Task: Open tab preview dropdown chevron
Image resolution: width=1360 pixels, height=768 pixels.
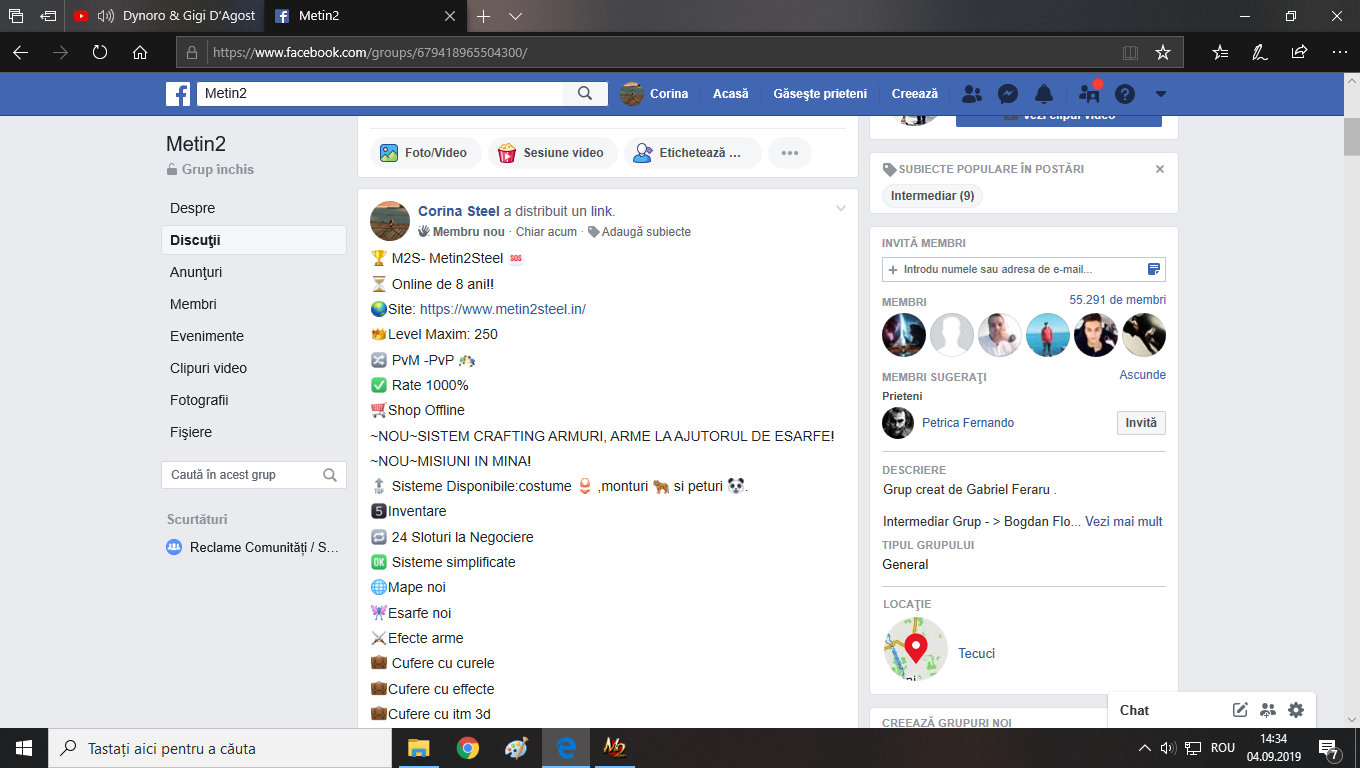Action: click(x=516, y=16)
